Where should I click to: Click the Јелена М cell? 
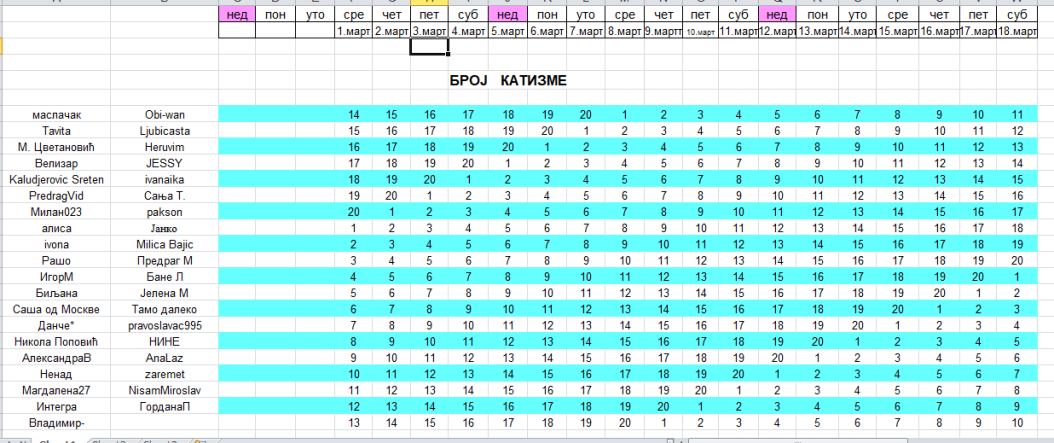(165, 293)
